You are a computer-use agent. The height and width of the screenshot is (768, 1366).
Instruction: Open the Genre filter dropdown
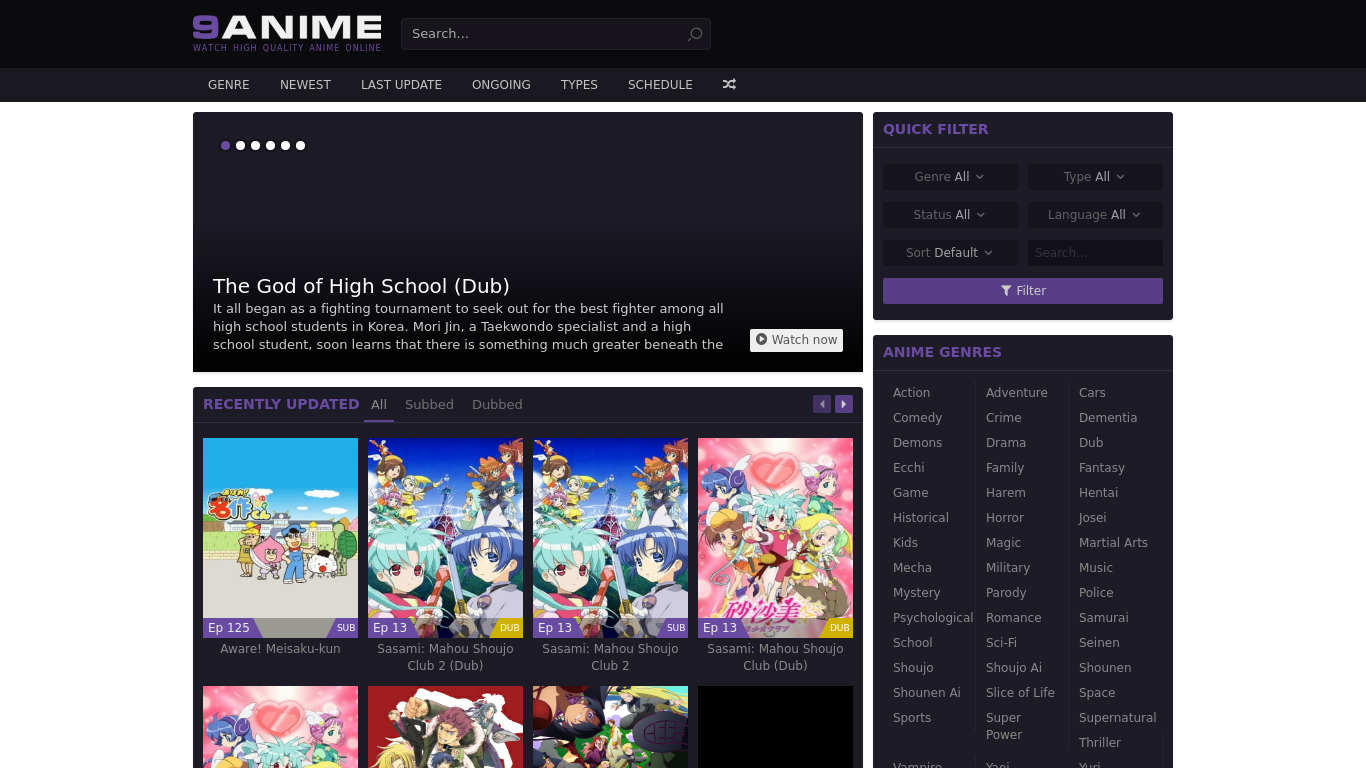point(950,177)
